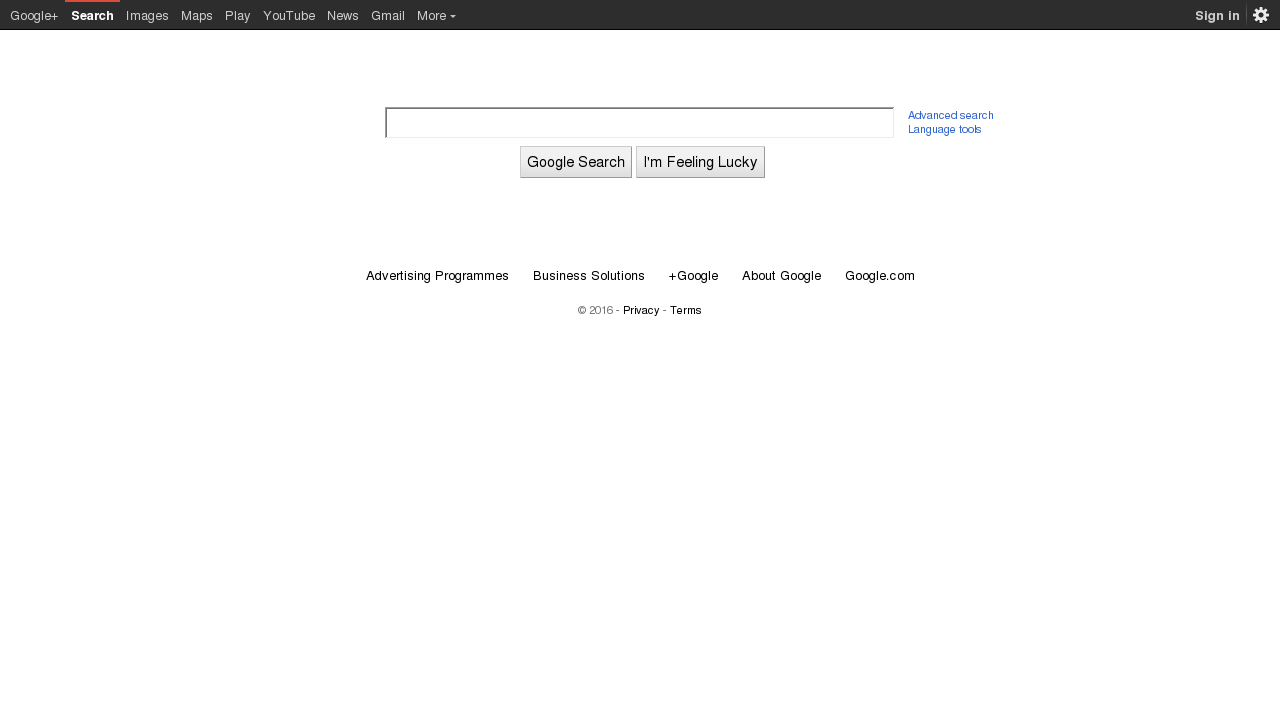Open YouTube from the top bar
This screenshot has width=1280, height=720.
[x=289, y=15]
